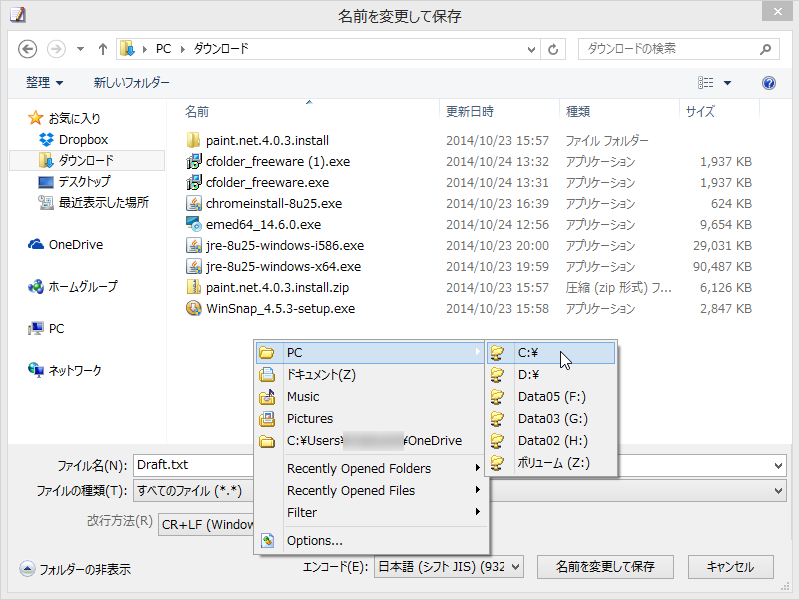Viewport: 800px width, 600px height.
Task: Click the Back navigation arrow icon
Action: pos(28,49)
